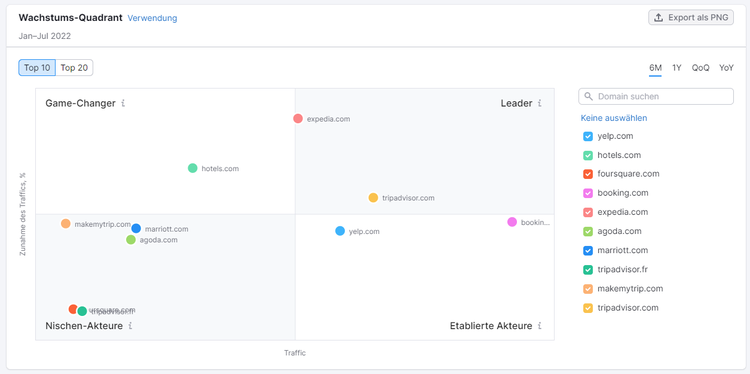Toggle the tripadvisor.com checkbox in legend

tap(588, 308)
